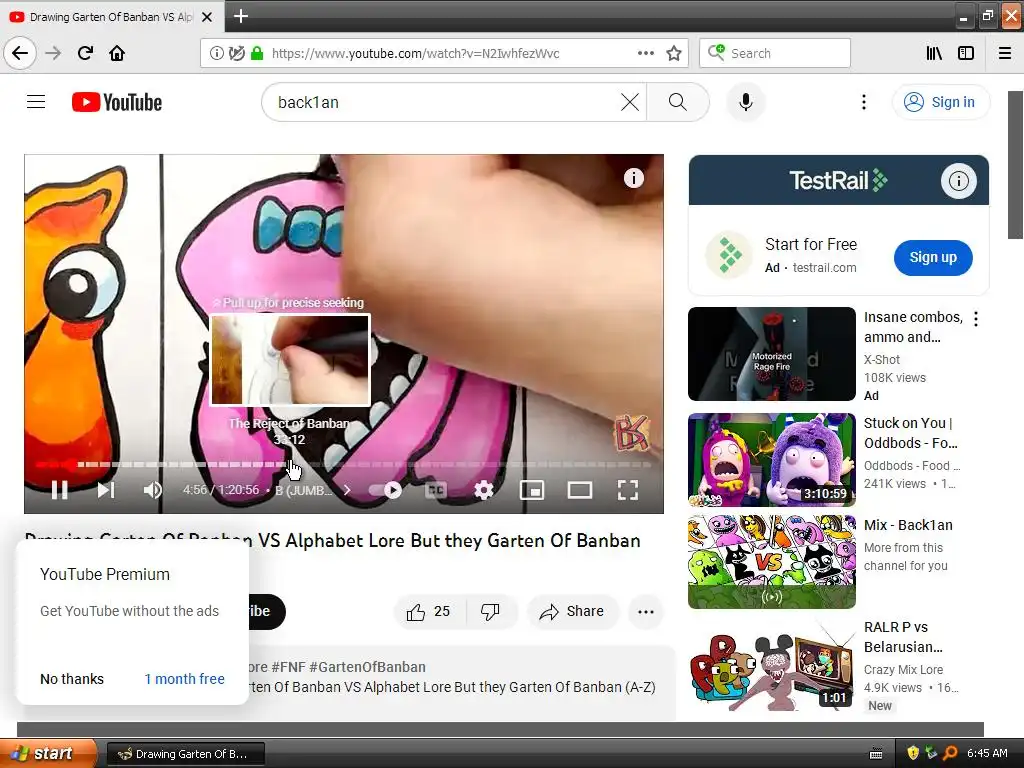Open Mix - Back1an playlist thumbnail
Screen dimensions: 1024x768
tap(771, 562)
